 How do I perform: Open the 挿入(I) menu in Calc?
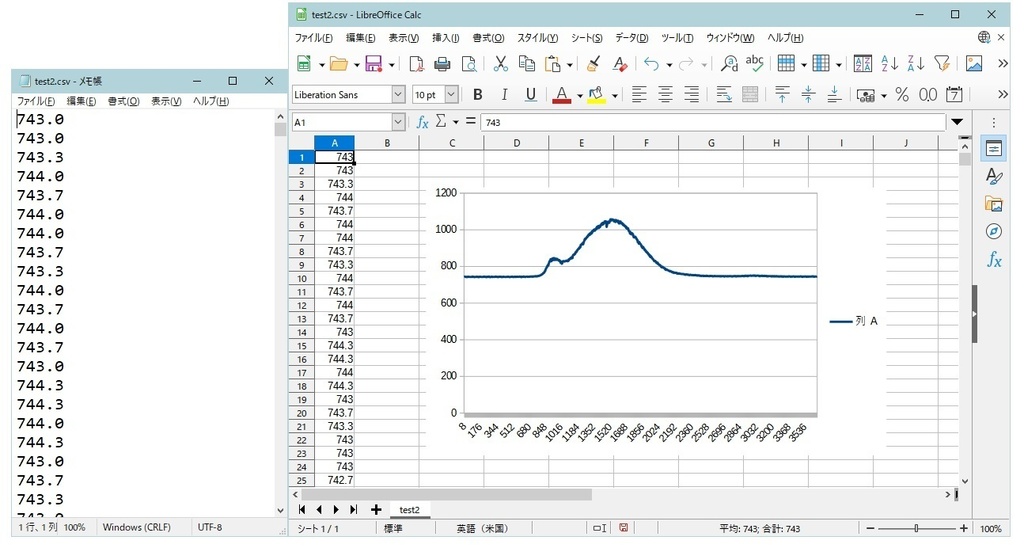pyautogui.click(x=445, y=38)
